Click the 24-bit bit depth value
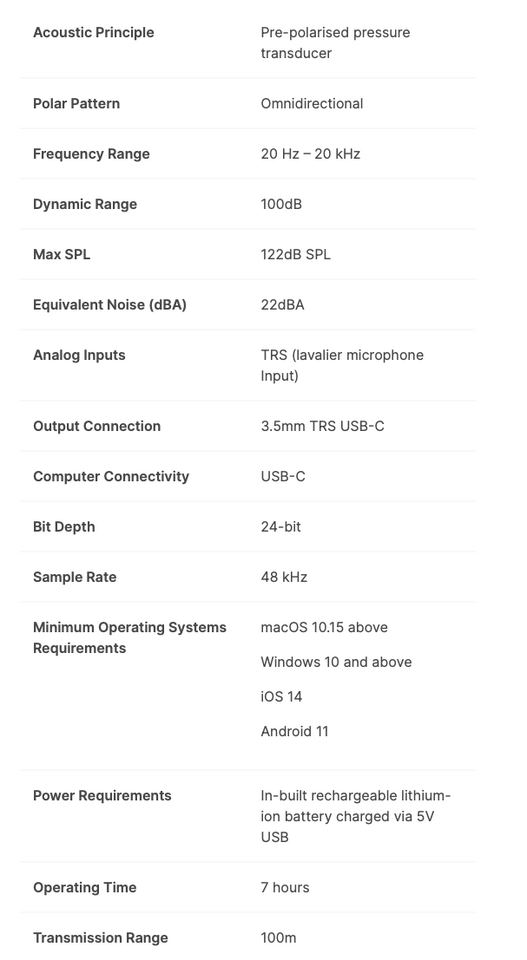Screen dimensions: 527x960 click(281, 527)
